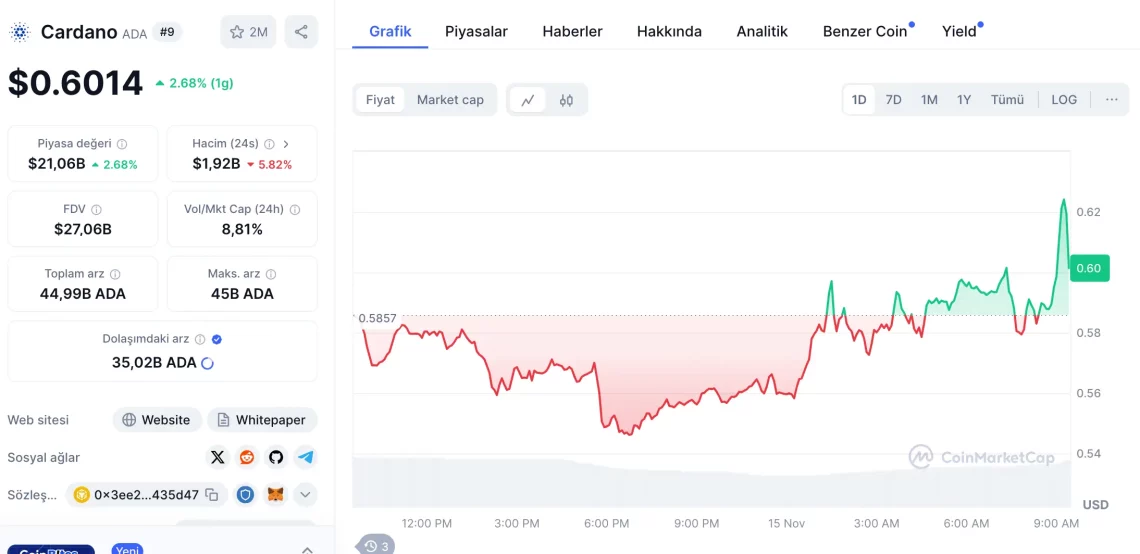Show info for Toplam arz
This screenshot has height=554, width=1140.
tap(115, 274)
